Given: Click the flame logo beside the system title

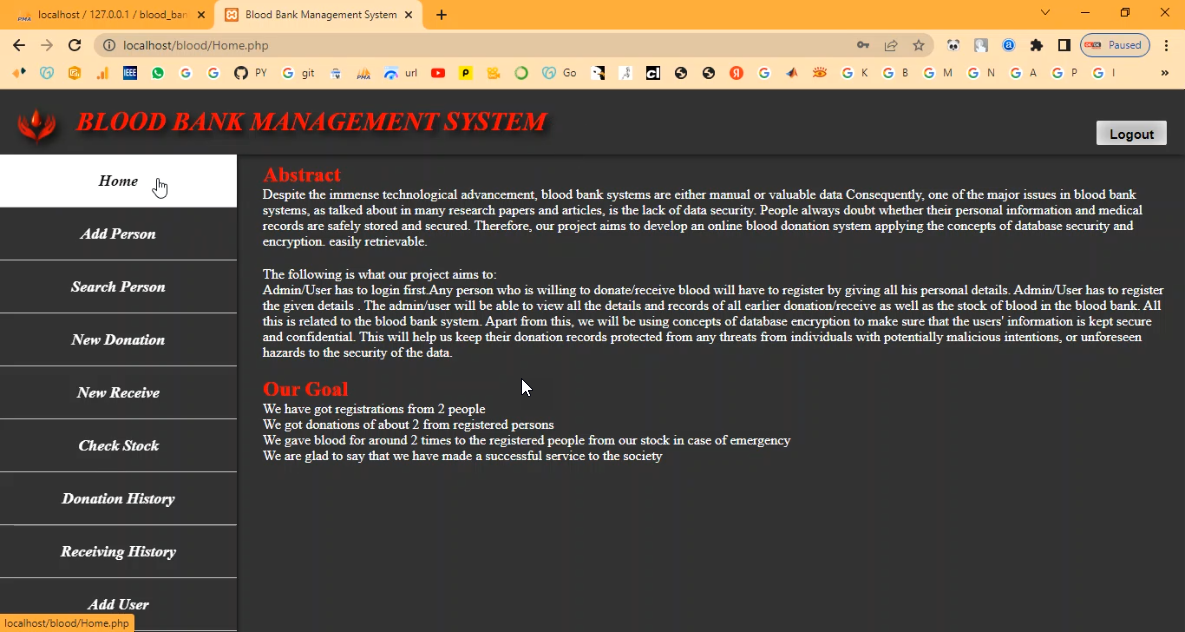Looking at the screenshot, I should coord(37,126).
